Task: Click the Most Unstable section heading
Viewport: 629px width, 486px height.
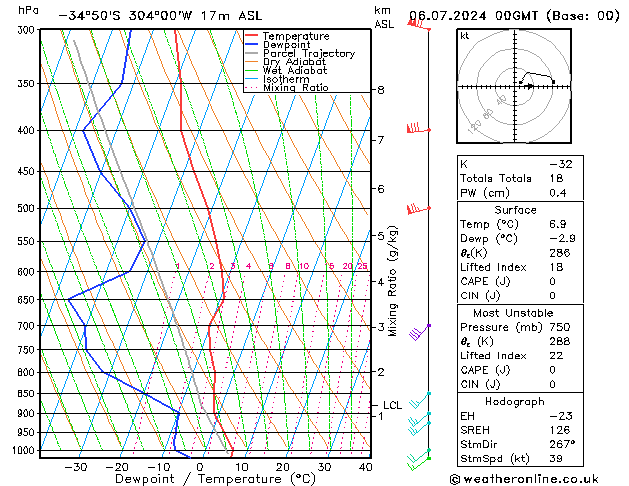Action: [x=513, y=313]
